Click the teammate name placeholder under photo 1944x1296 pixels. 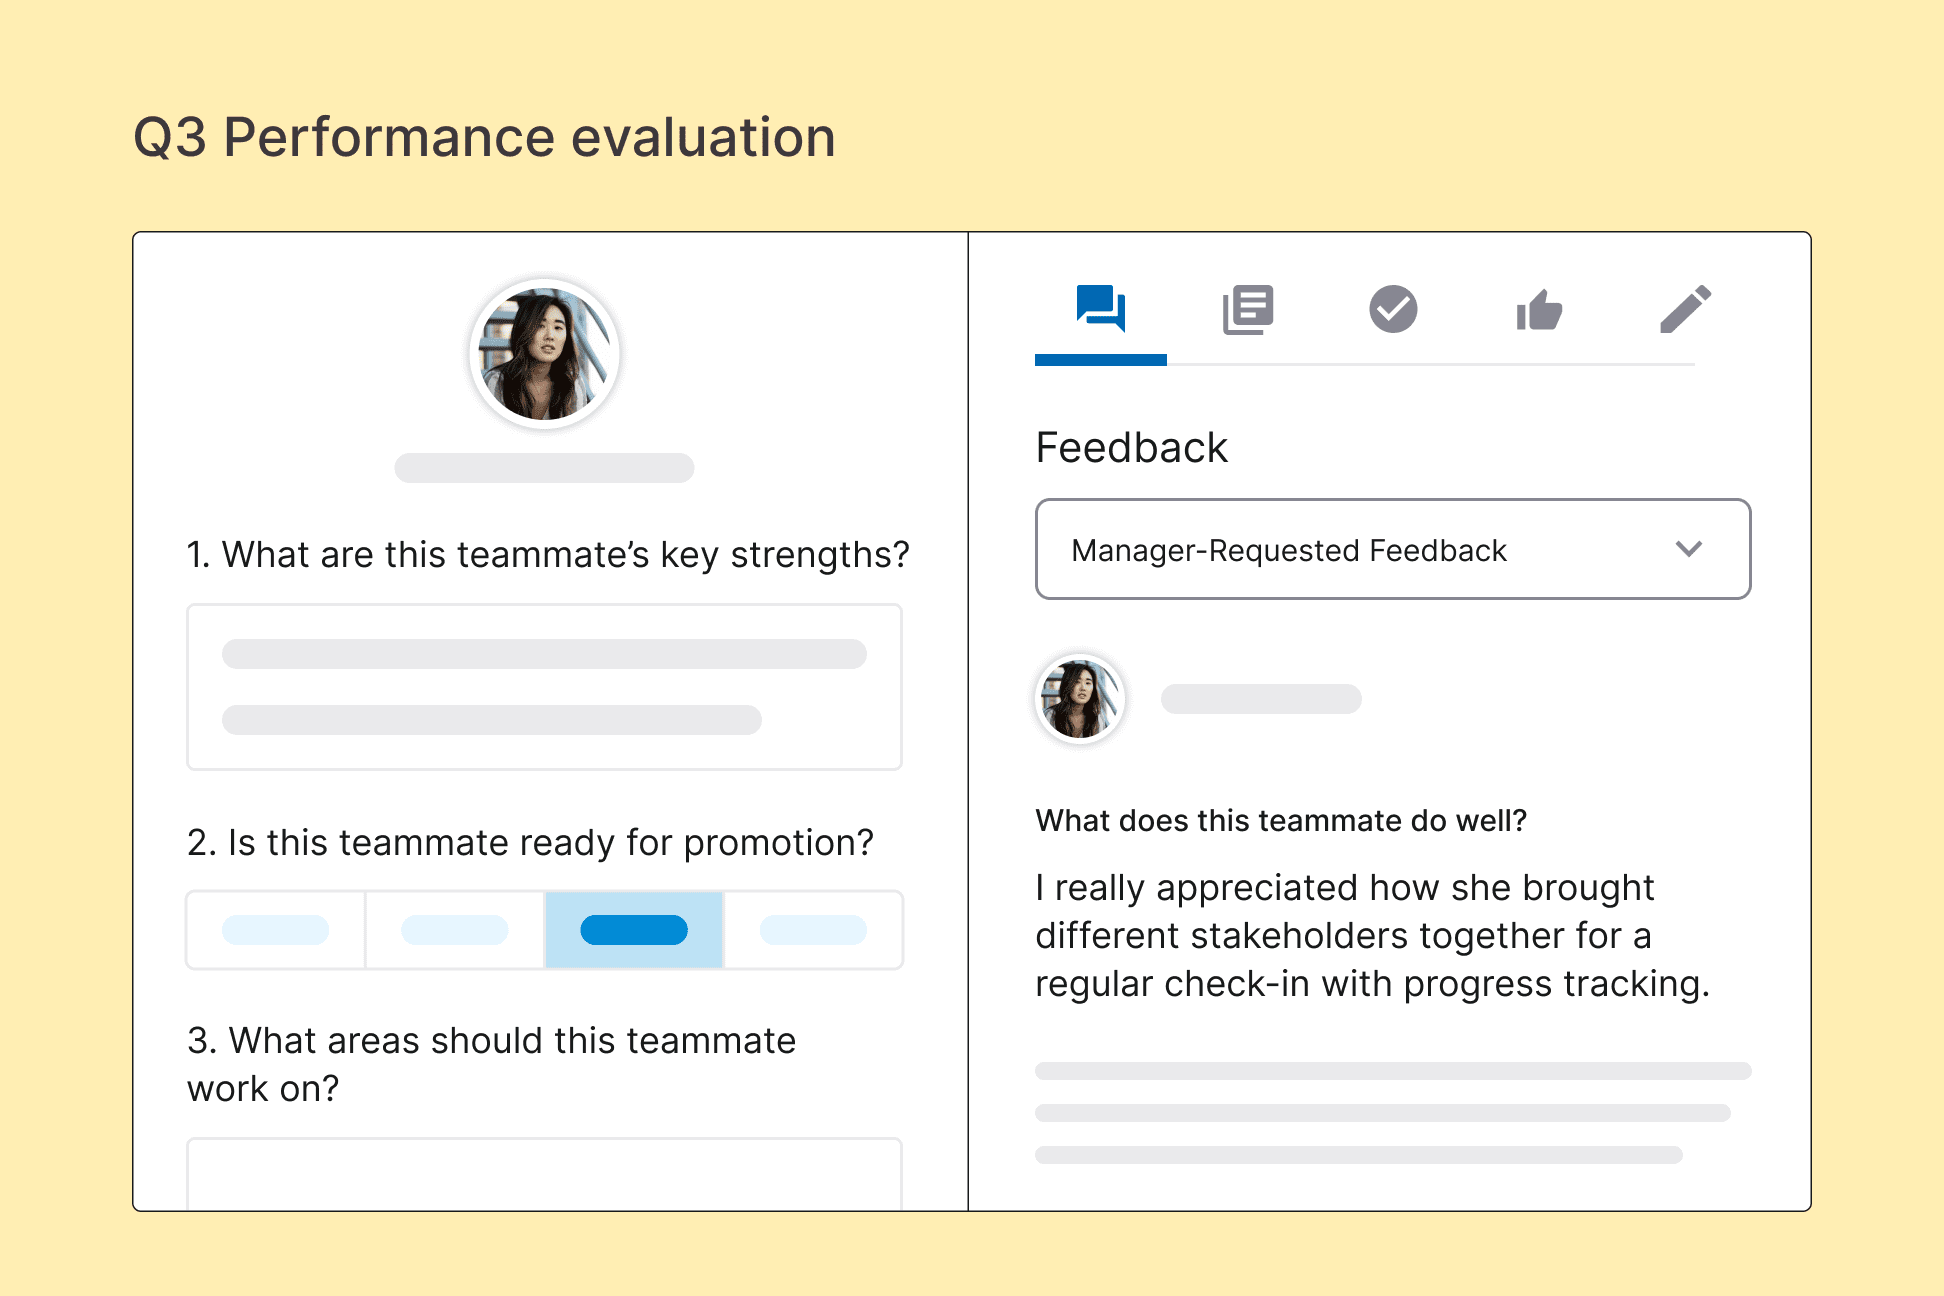click(544, 468)
